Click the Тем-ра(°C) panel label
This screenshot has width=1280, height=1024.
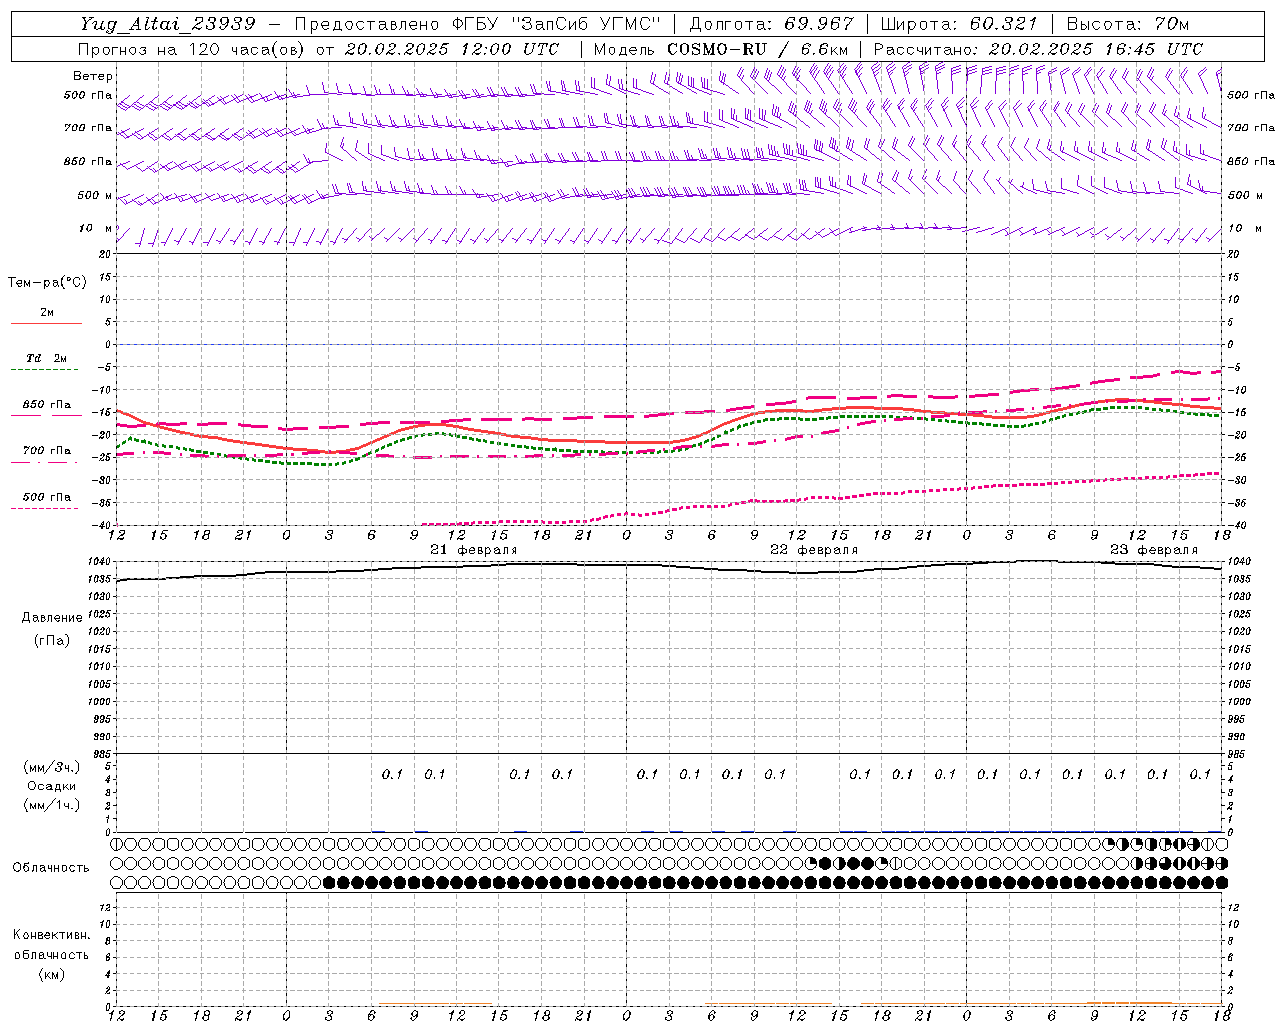pyautogui.click(x=47, y=283)
